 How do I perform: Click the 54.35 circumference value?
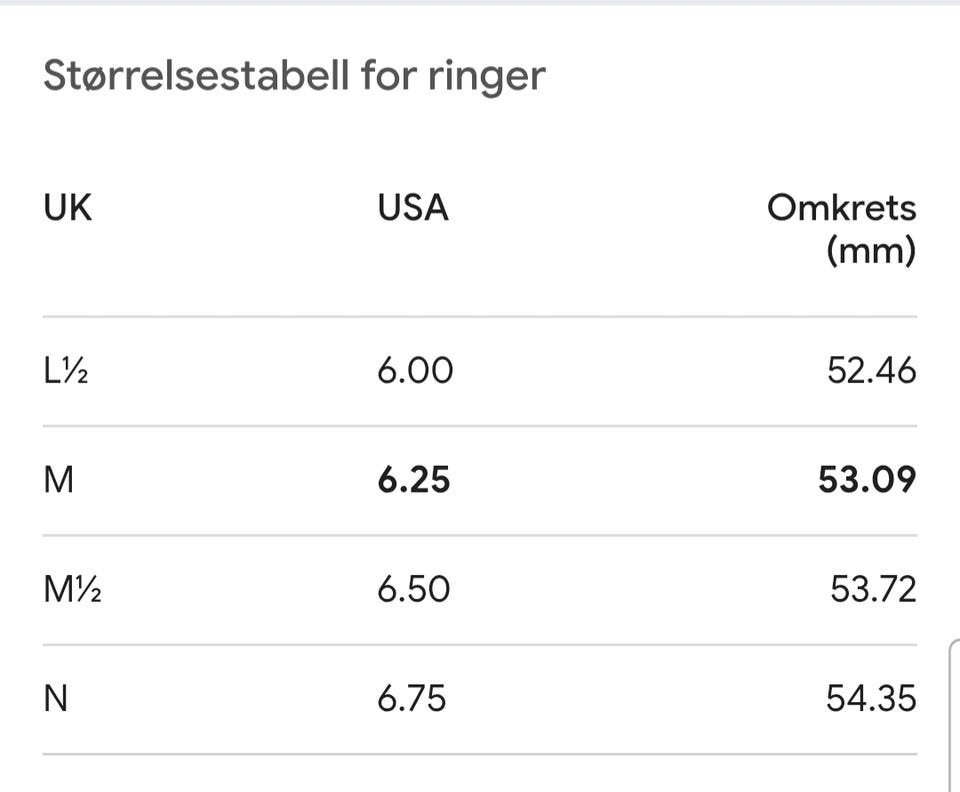tap(871, 698)
